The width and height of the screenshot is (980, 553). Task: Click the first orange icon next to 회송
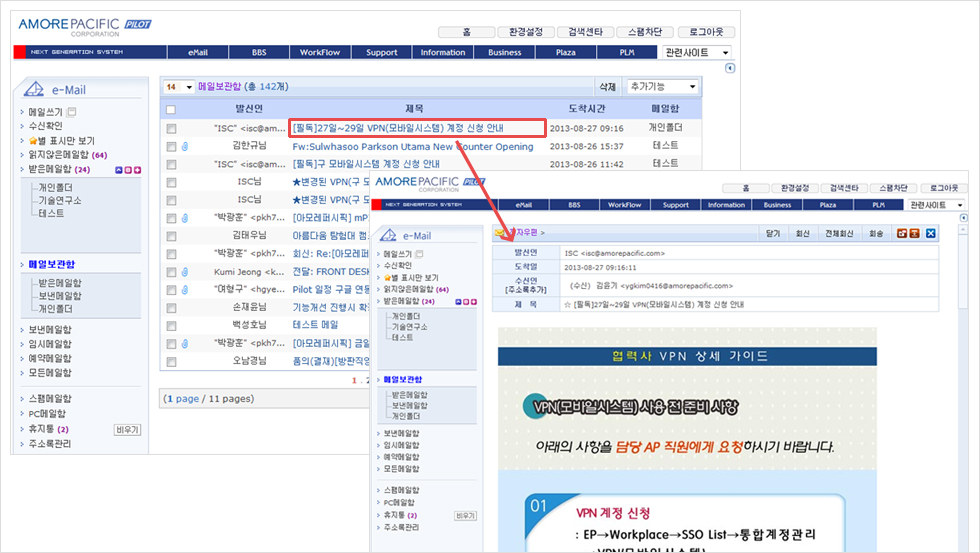point(902,233)
